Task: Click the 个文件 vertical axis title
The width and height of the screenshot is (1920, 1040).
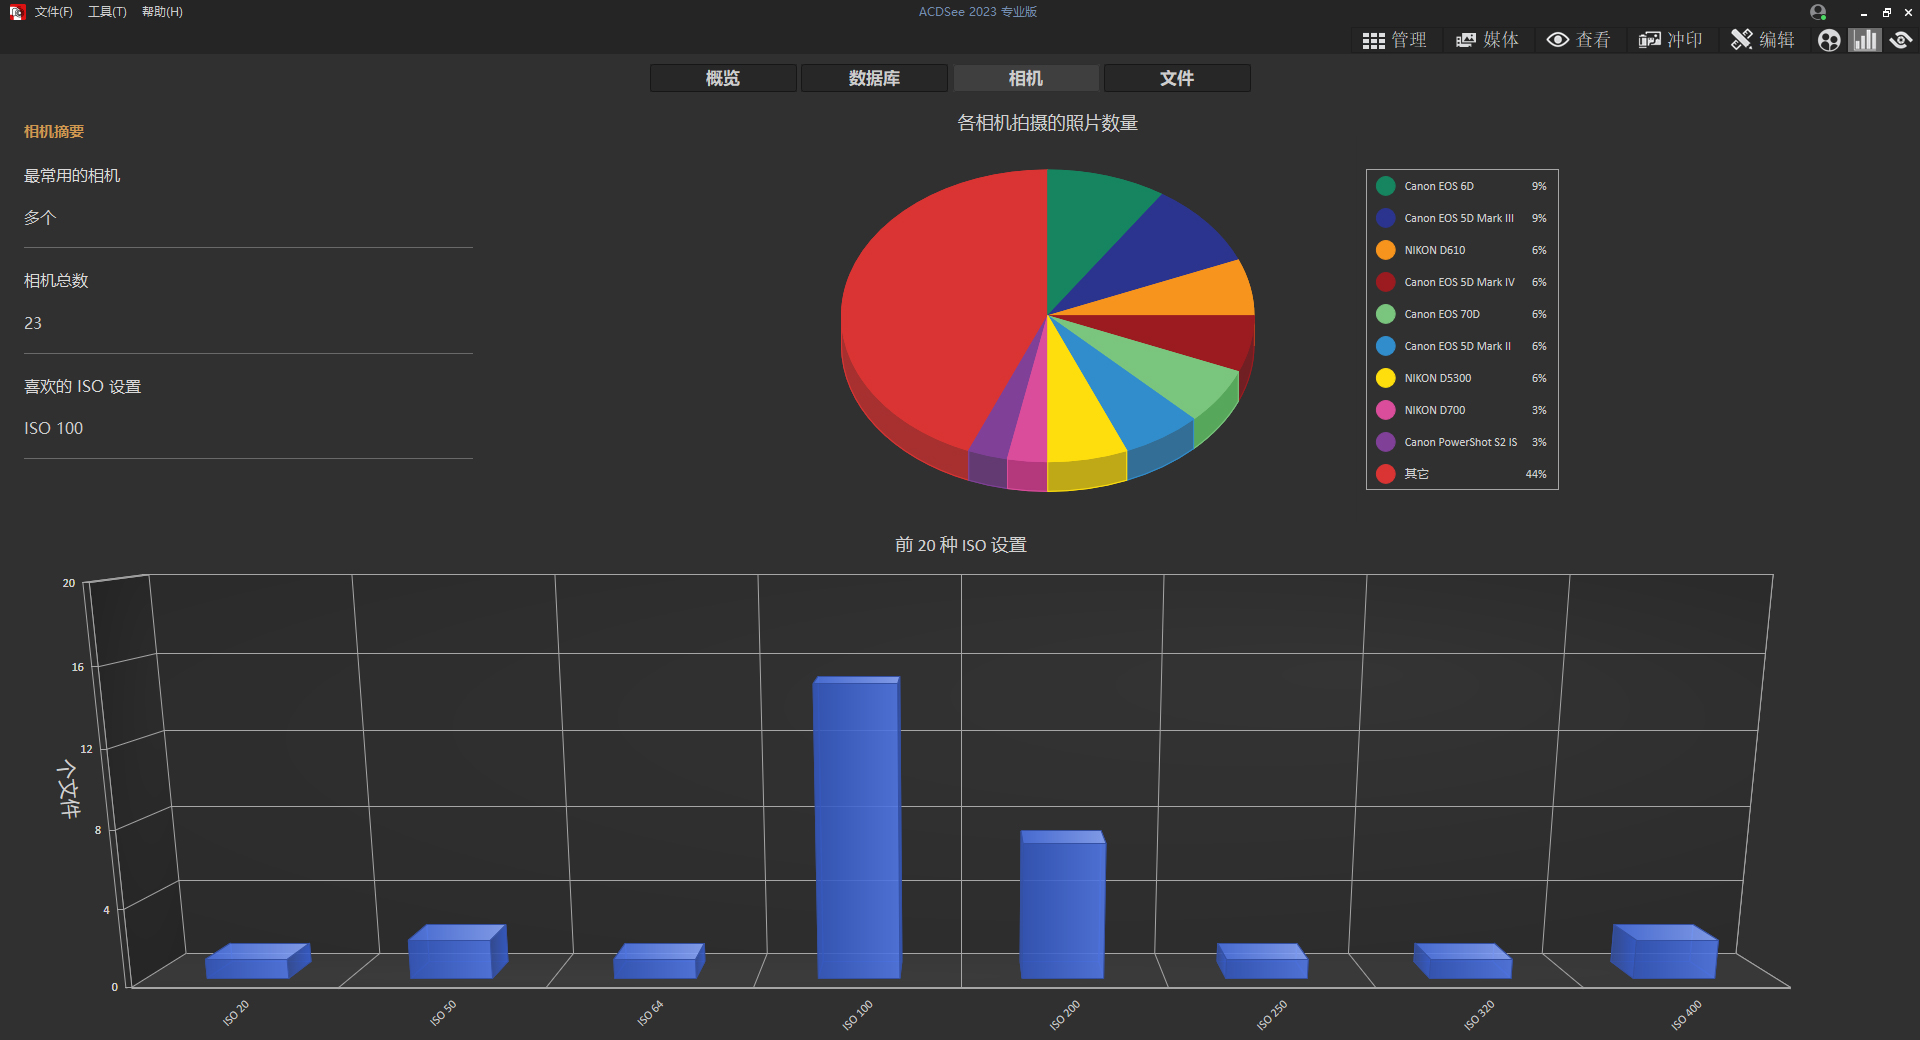Action: click(68, 789)
